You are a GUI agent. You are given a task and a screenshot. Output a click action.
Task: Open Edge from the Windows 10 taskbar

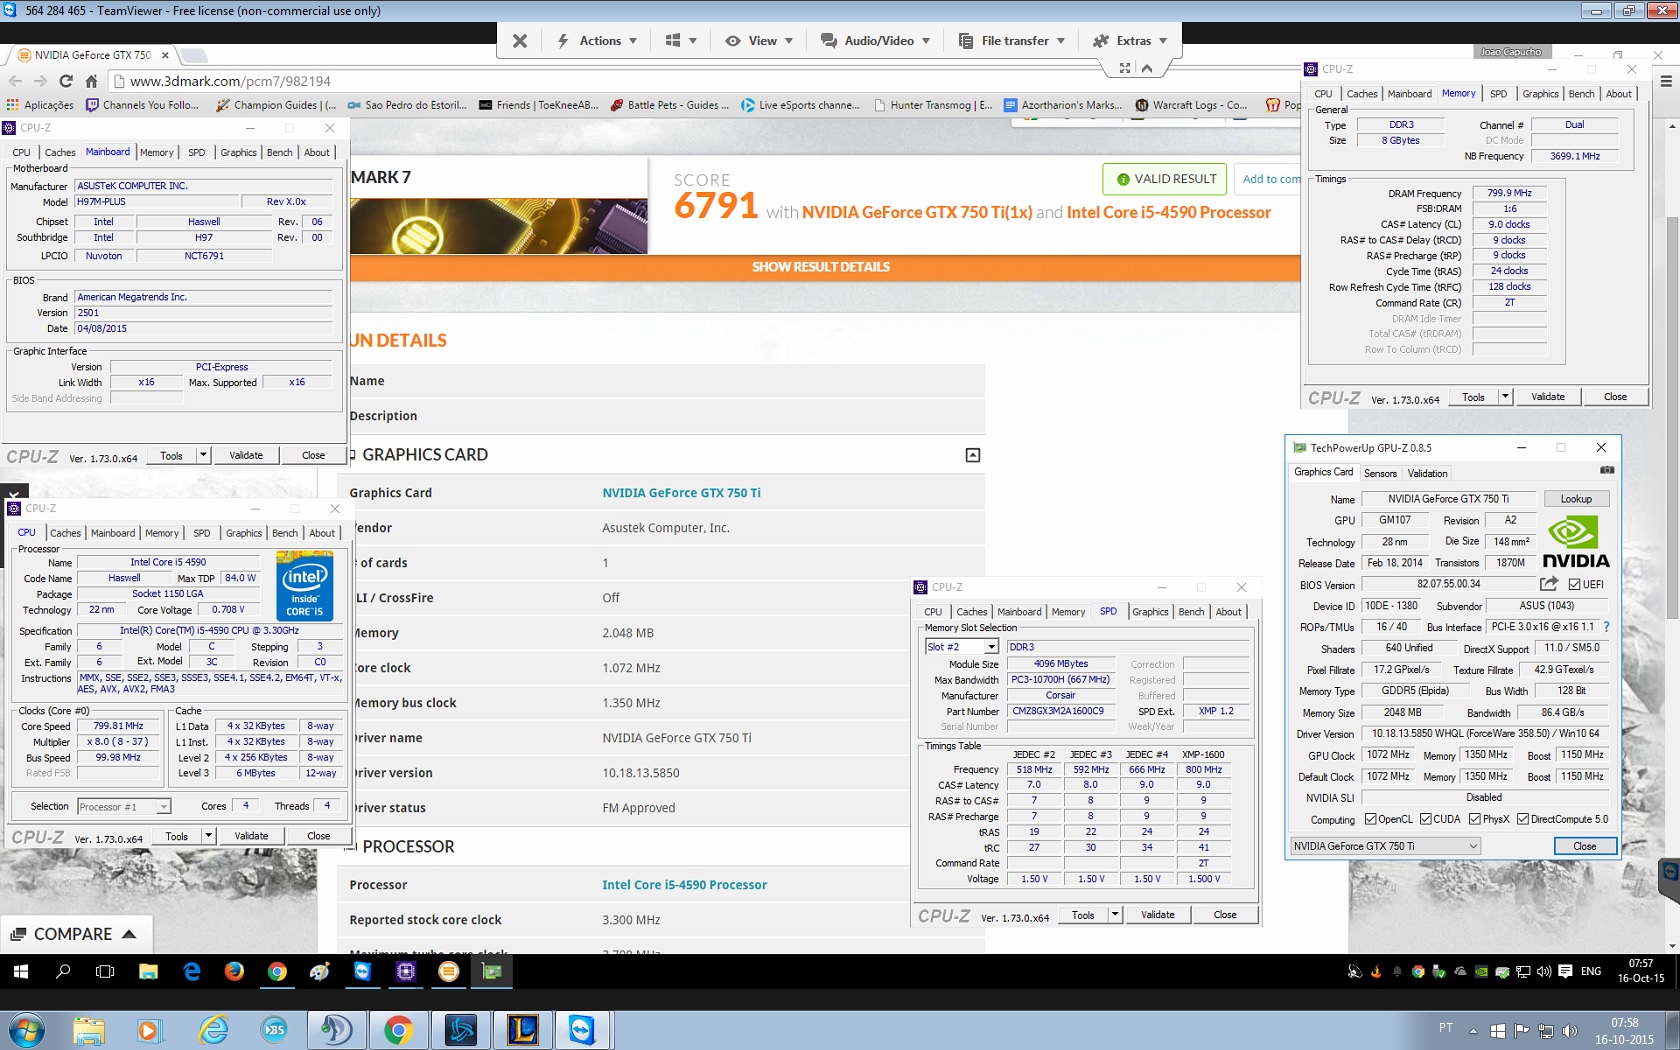point(191,971)
